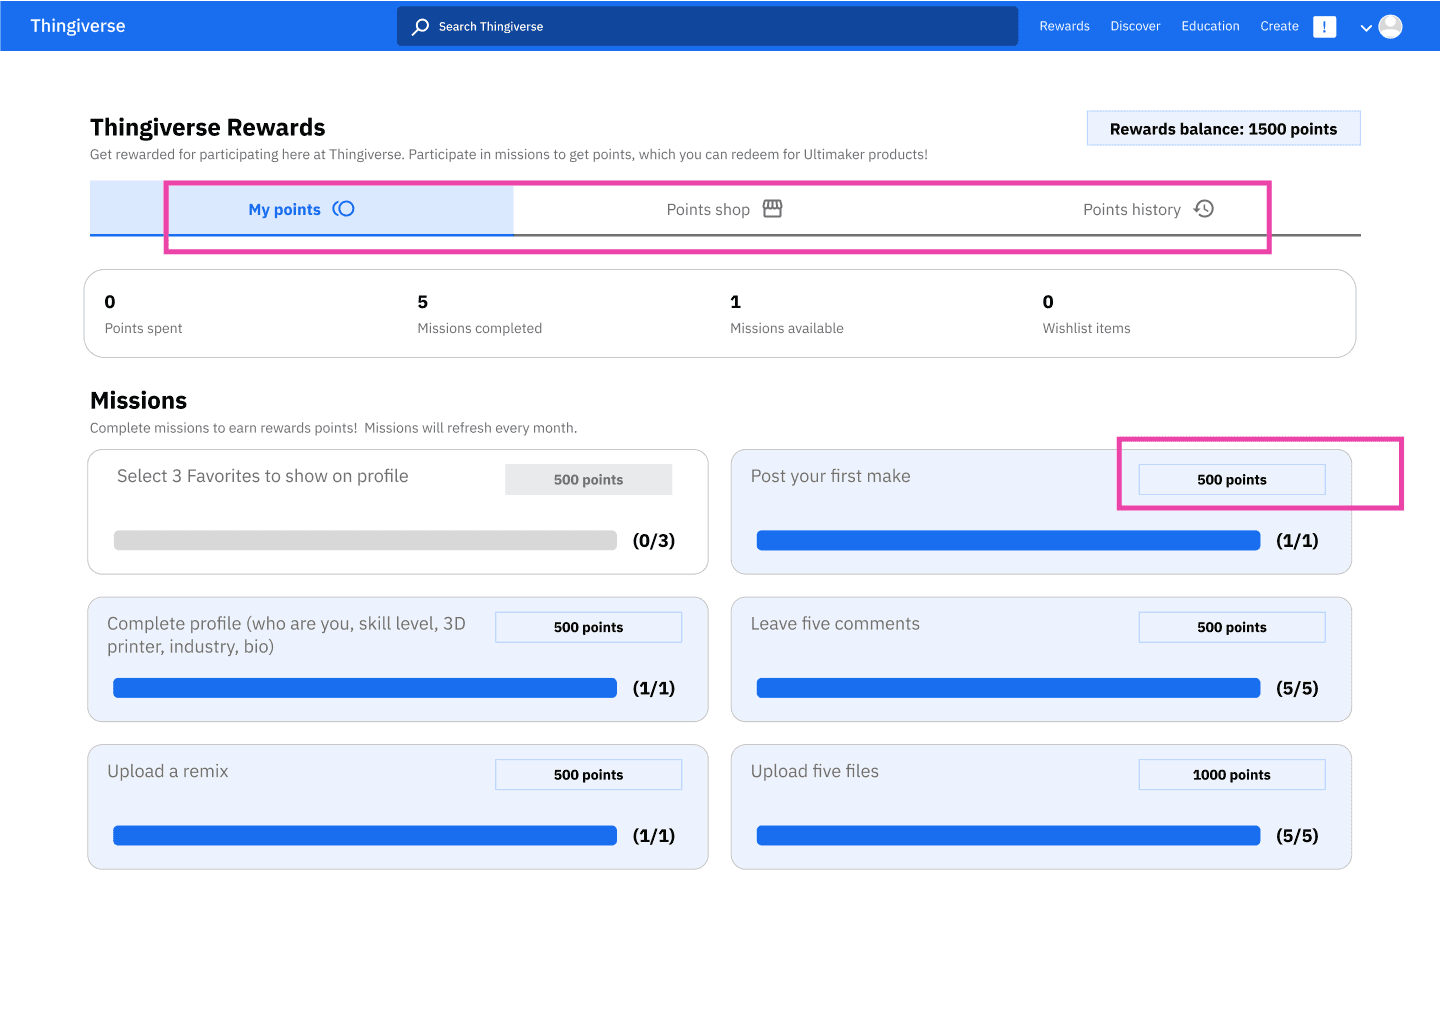This screenshot has width=1441, height=1025.
Task: Click the Post your first make progress bar
Action: pos(1008,540)
